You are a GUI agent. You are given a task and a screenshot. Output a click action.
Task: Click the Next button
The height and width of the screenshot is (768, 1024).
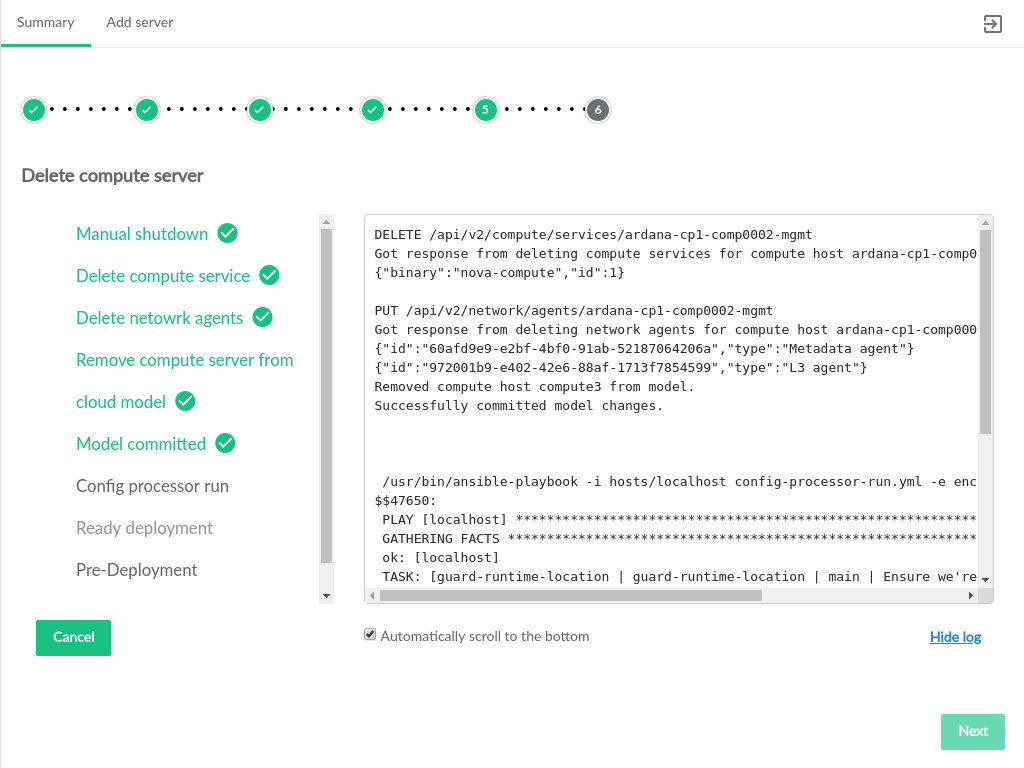972,731
